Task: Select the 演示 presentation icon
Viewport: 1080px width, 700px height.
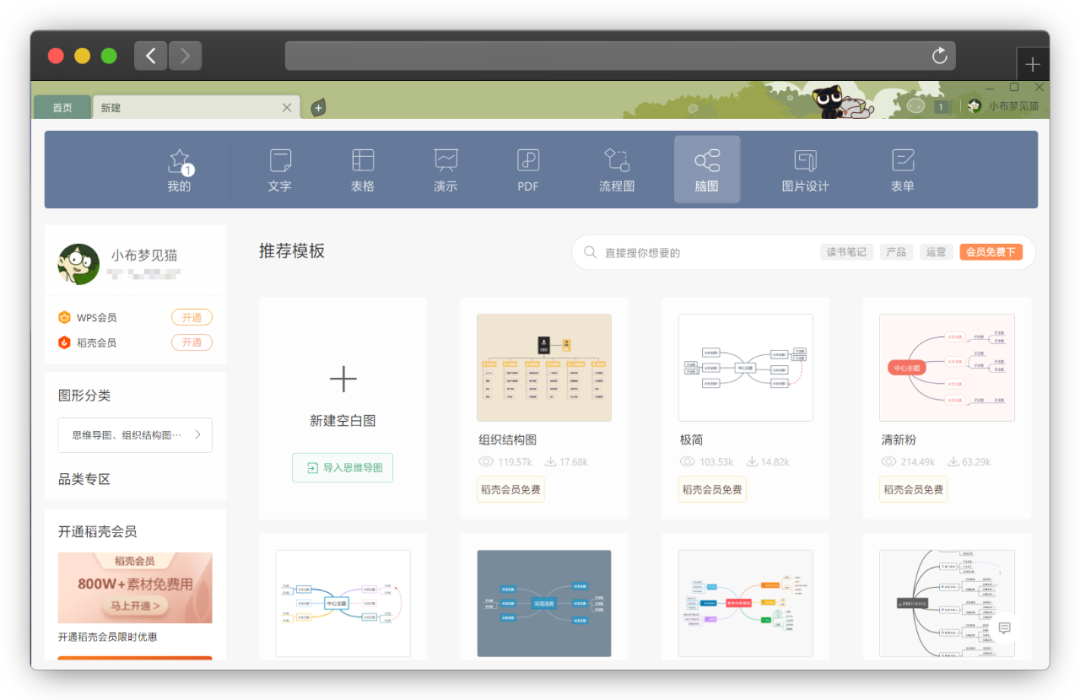Action: 445,169
